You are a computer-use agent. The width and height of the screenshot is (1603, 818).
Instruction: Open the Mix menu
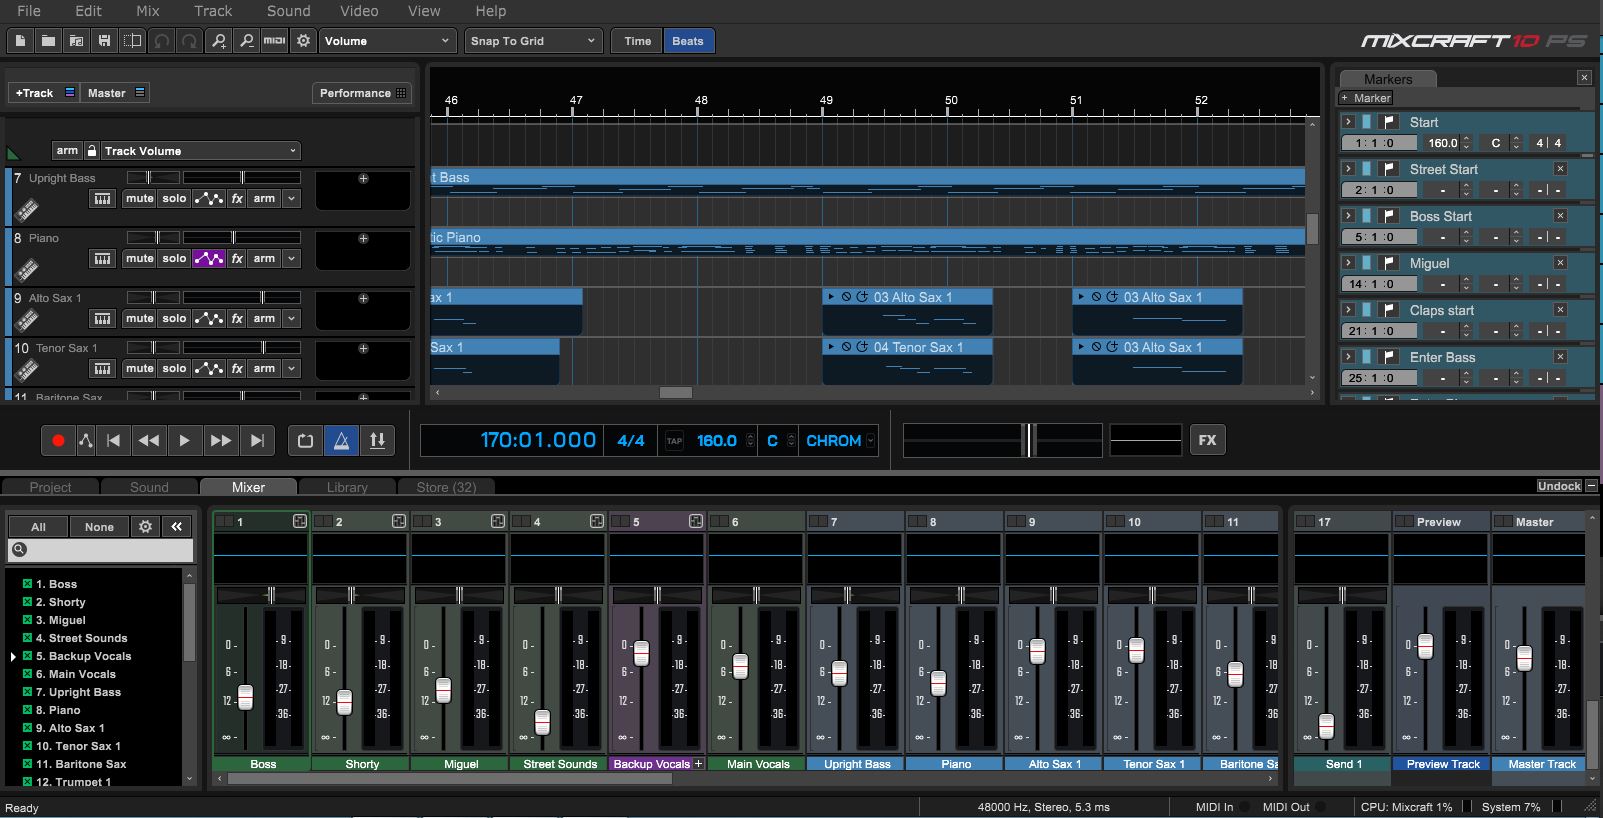click(148, 11)
